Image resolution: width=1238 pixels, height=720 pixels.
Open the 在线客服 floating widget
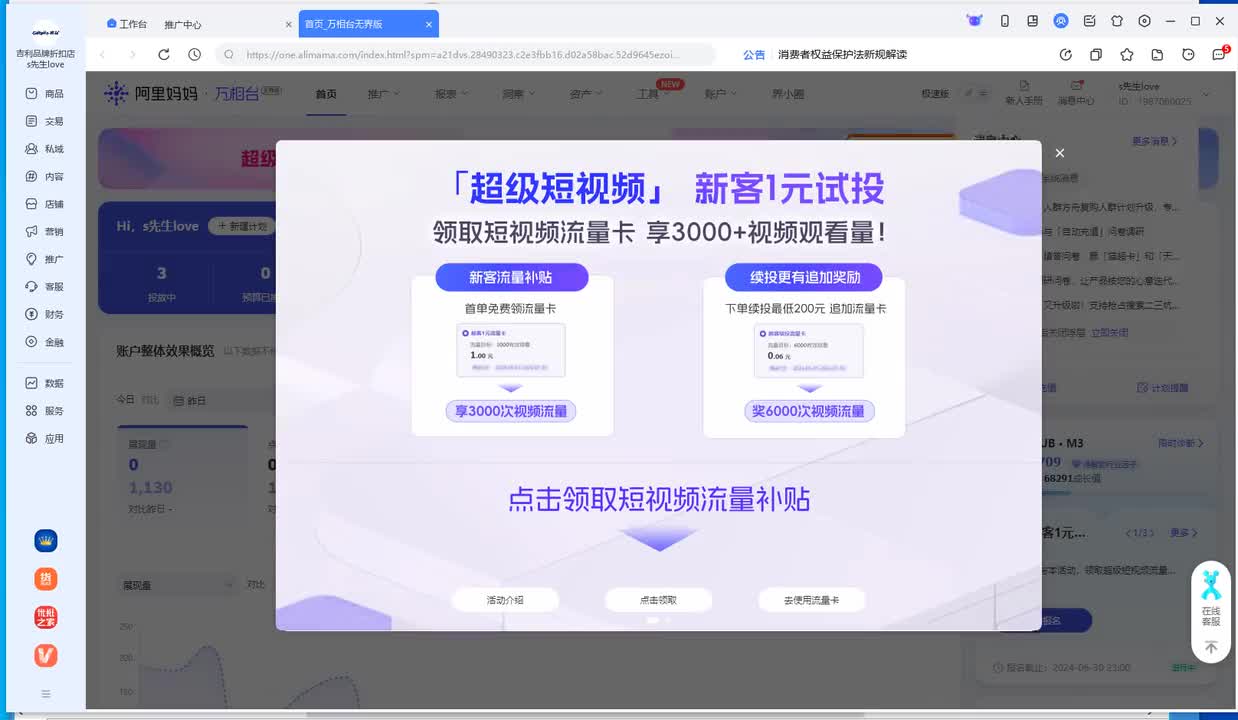[x=1211, y=598]
